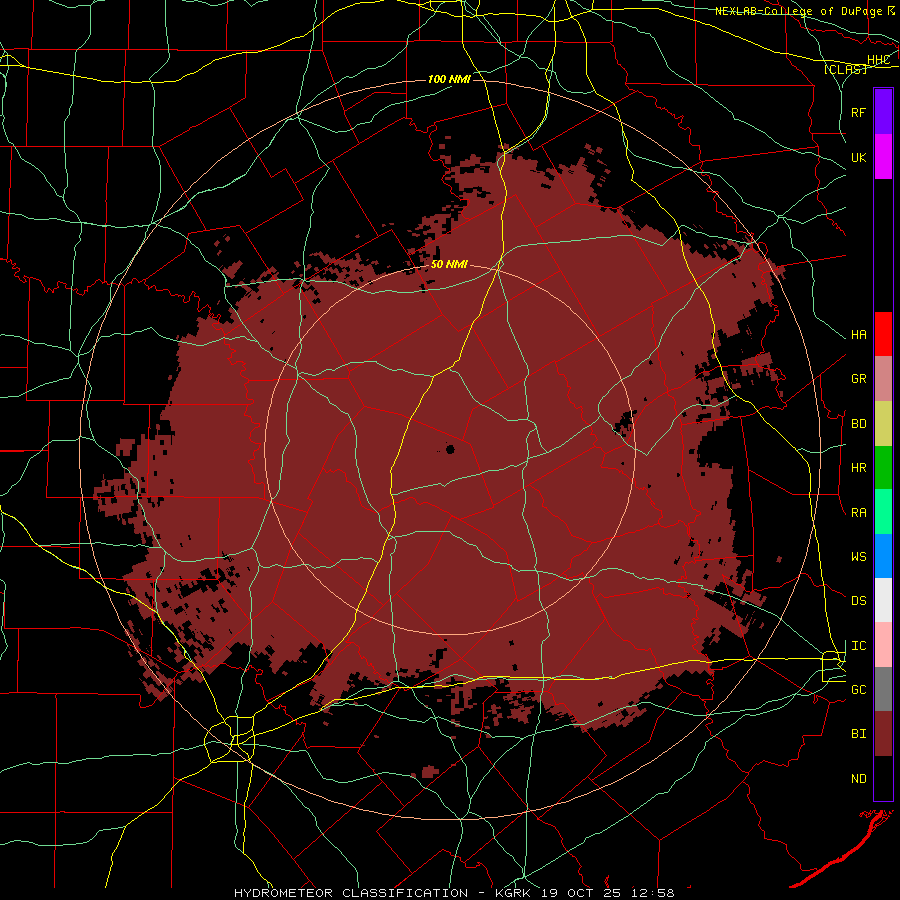
Task: Click the HA red legend swatch
Action: point(883,334)
